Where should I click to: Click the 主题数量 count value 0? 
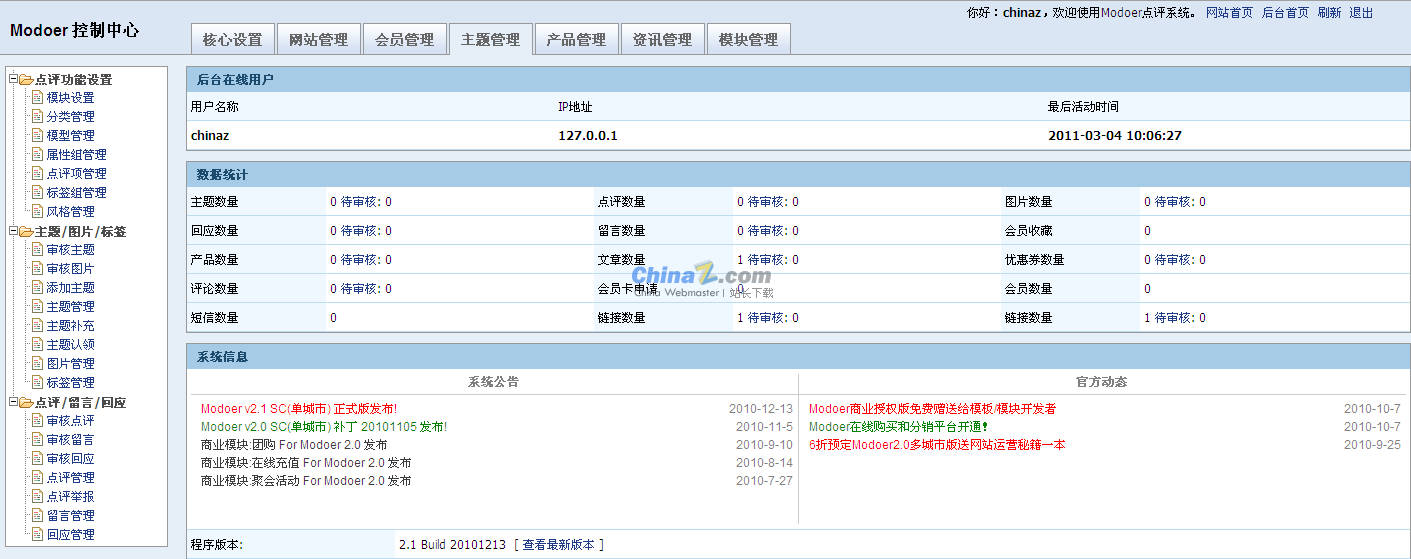[334, 202]
